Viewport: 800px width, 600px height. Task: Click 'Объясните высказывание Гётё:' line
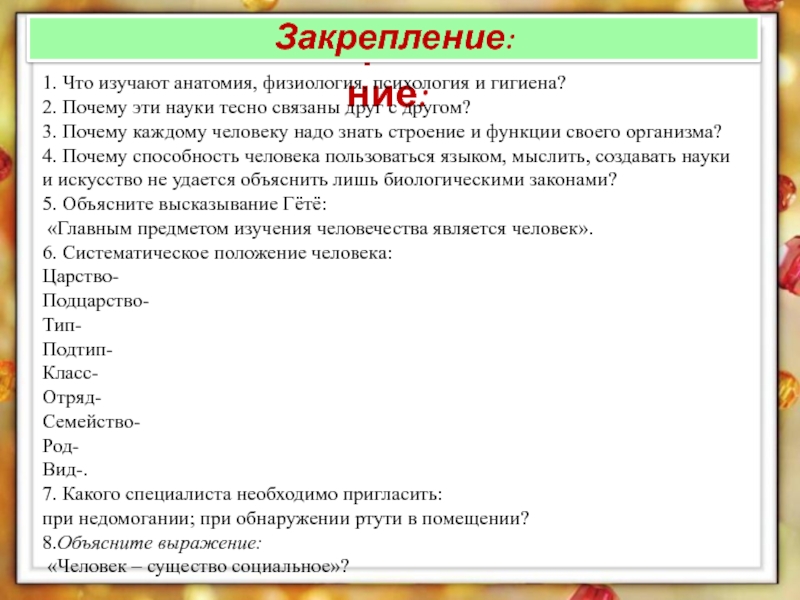[x=184, y=204]
